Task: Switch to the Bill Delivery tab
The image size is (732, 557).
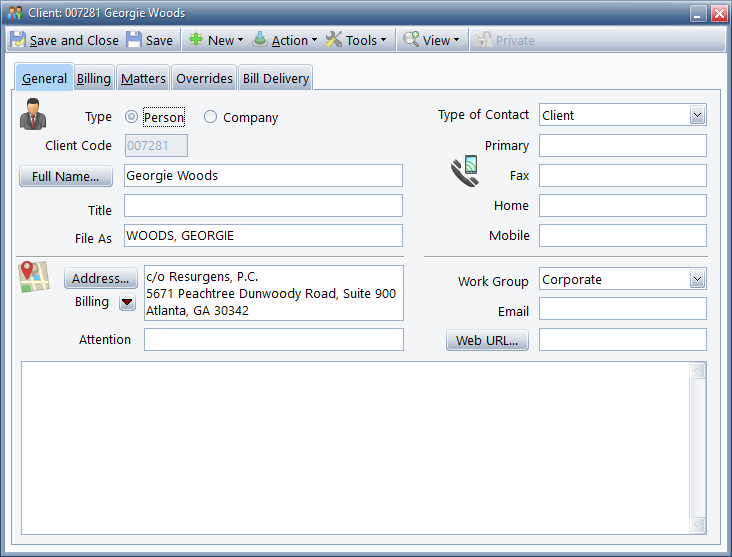Action: (275, 79)
